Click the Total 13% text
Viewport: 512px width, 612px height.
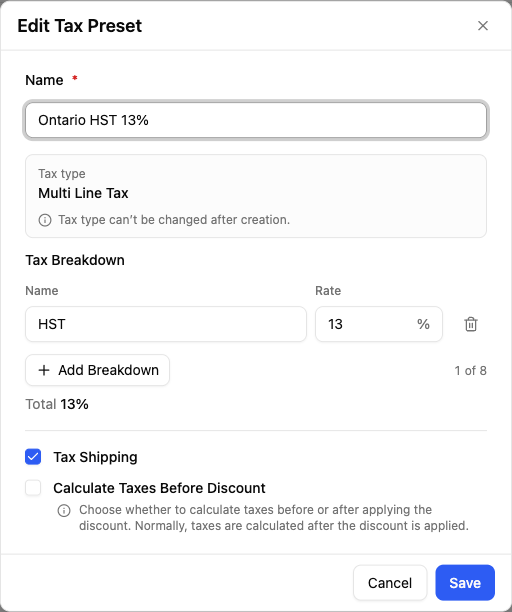57,404
